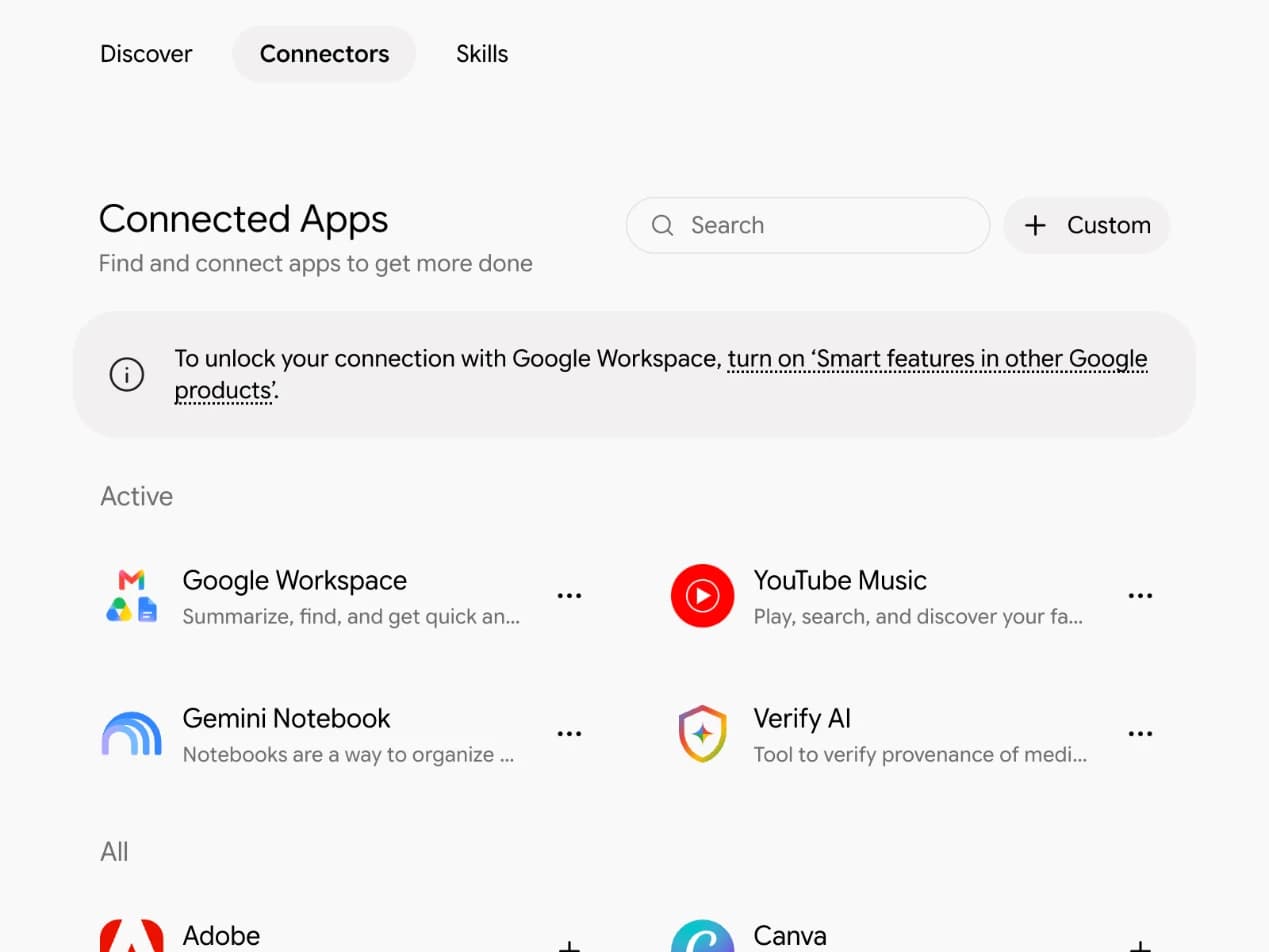Viewport: 1269px width, 952px height.
Task: Select the Verify AI title text
Action: [802, 719]
